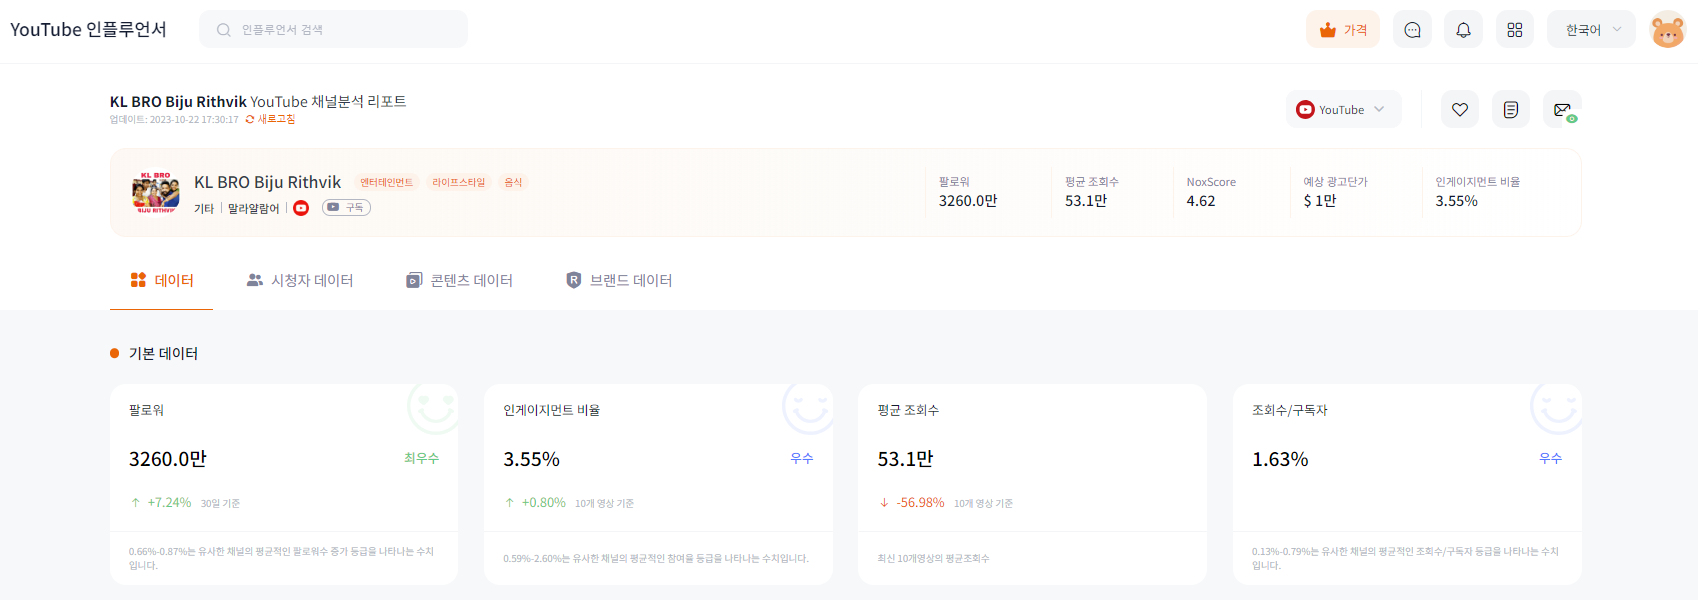
Task: Select the 음식 category tag
Action: coord(513,182)
